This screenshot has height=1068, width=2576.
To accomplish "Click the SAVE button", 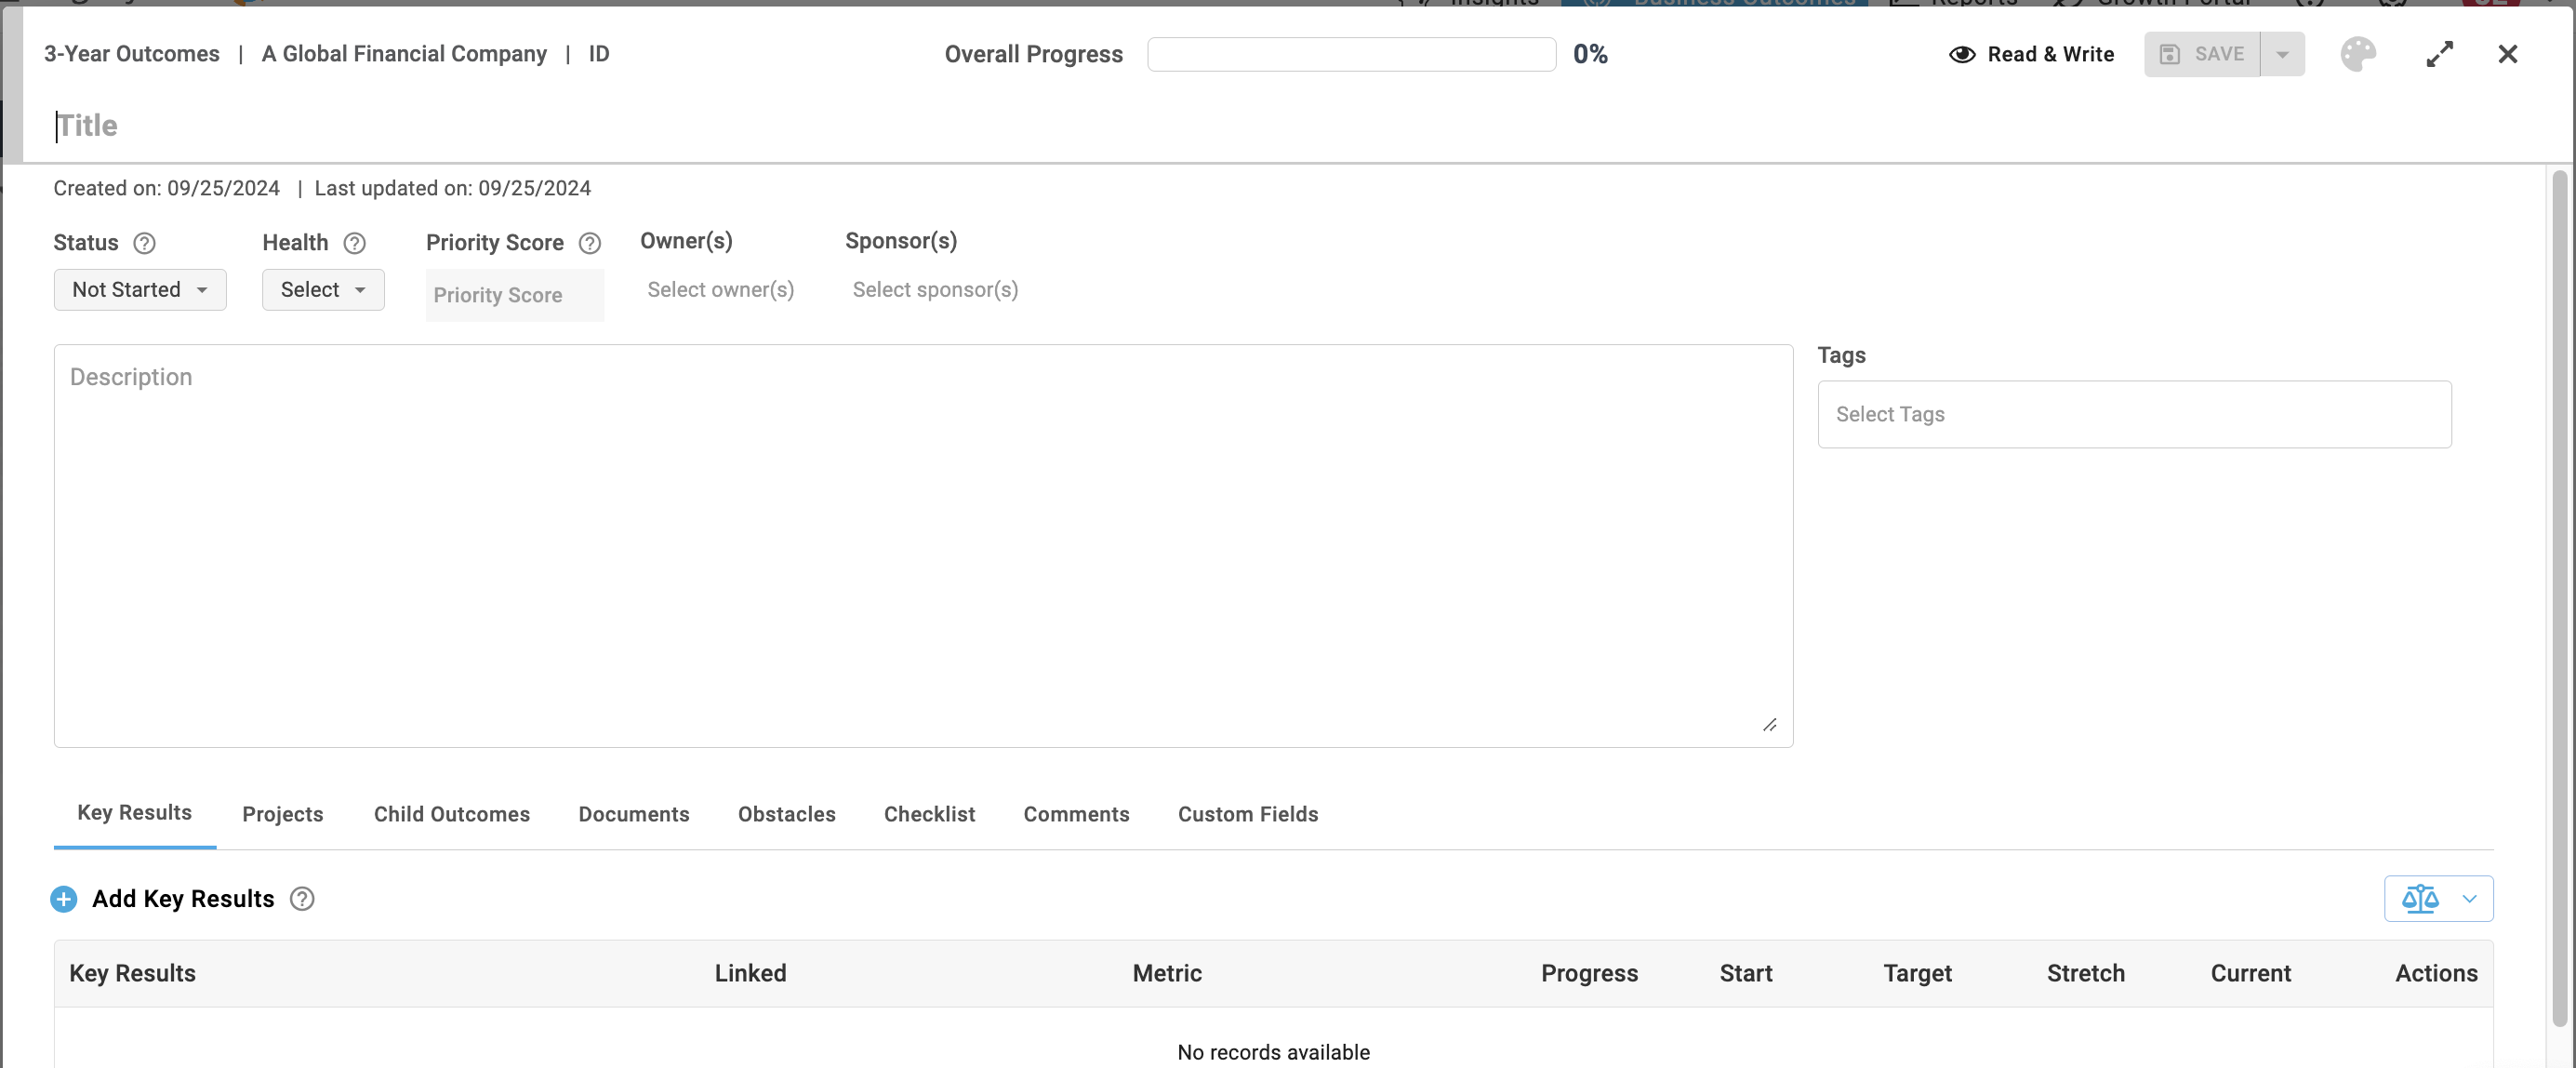I will click(x=2202, y=54).
